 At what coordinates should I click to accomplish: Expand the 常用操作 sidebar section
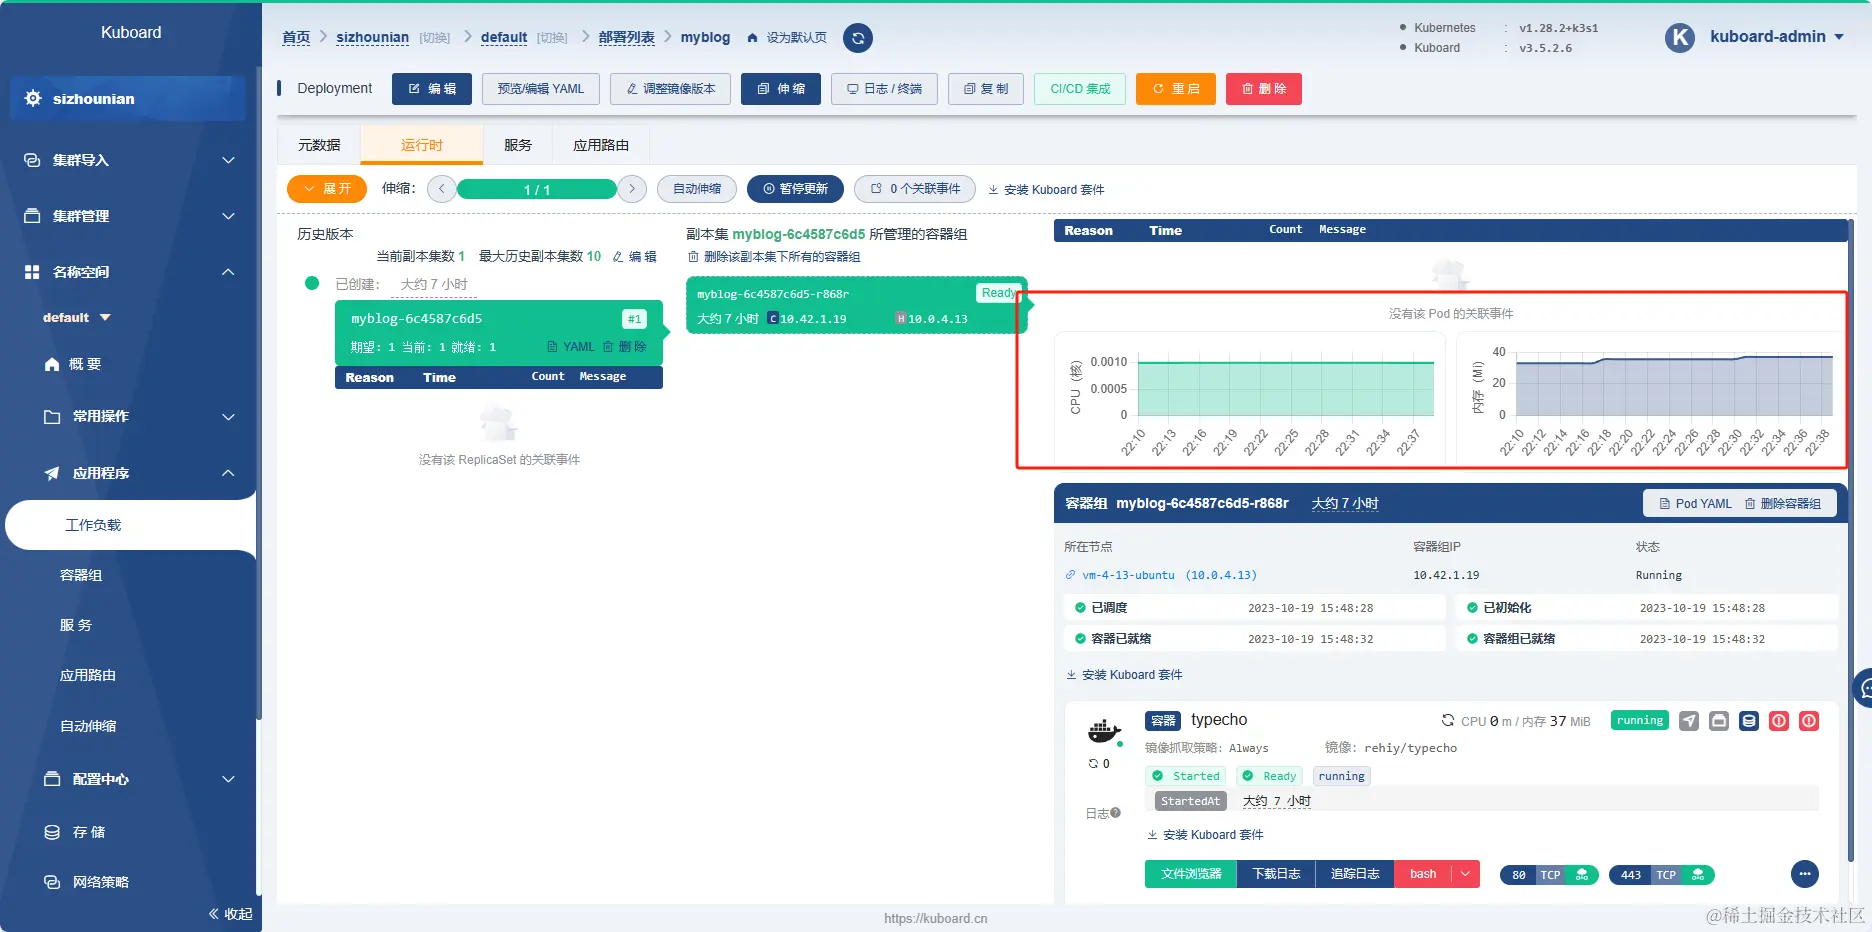(x=228, y=417)
